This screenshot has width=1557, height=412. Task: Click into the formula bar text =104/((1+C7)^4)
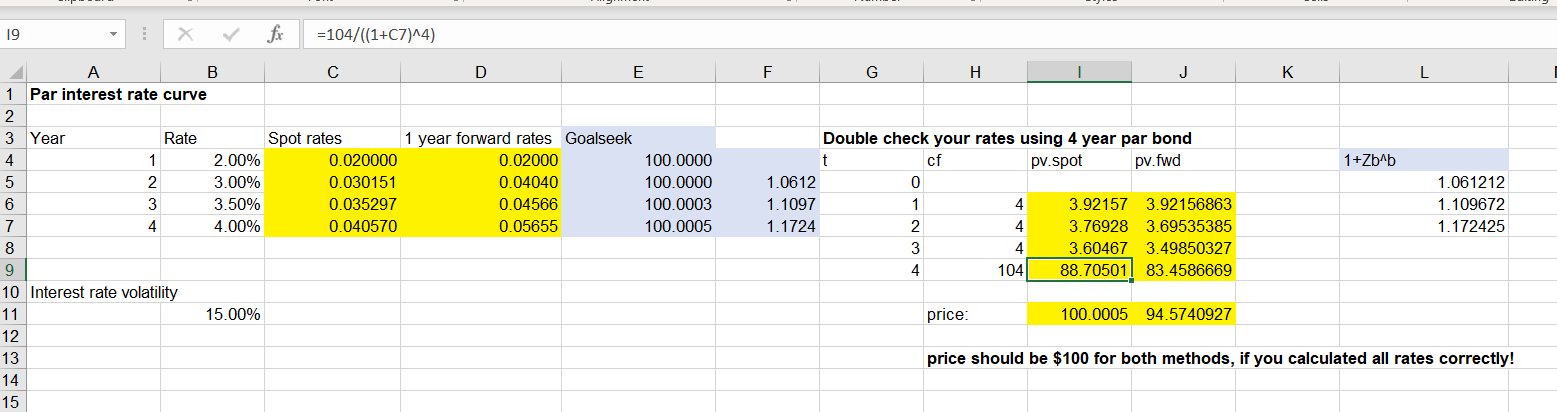click(x=374, y=34)
